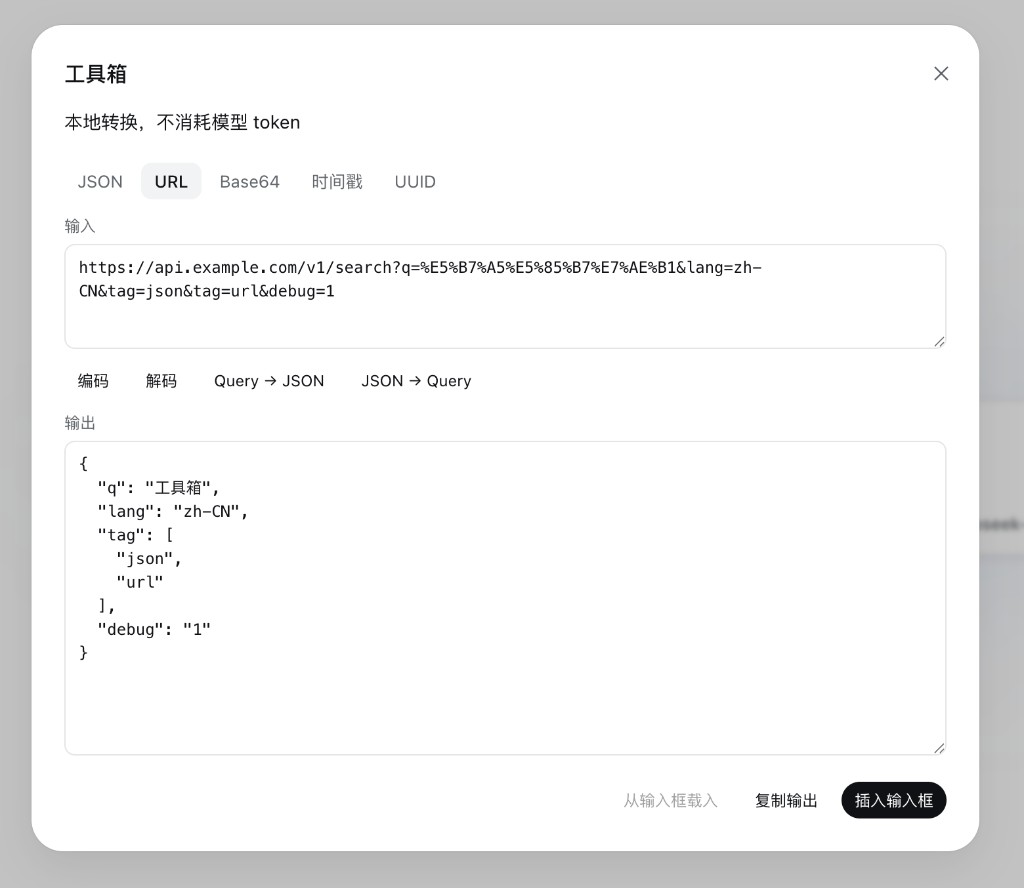Click the 本地转换，不消耗模型 token subtitle
The height and width of the screenshot is (888, 1024).
pyautogui.click(x=182, y=122)
